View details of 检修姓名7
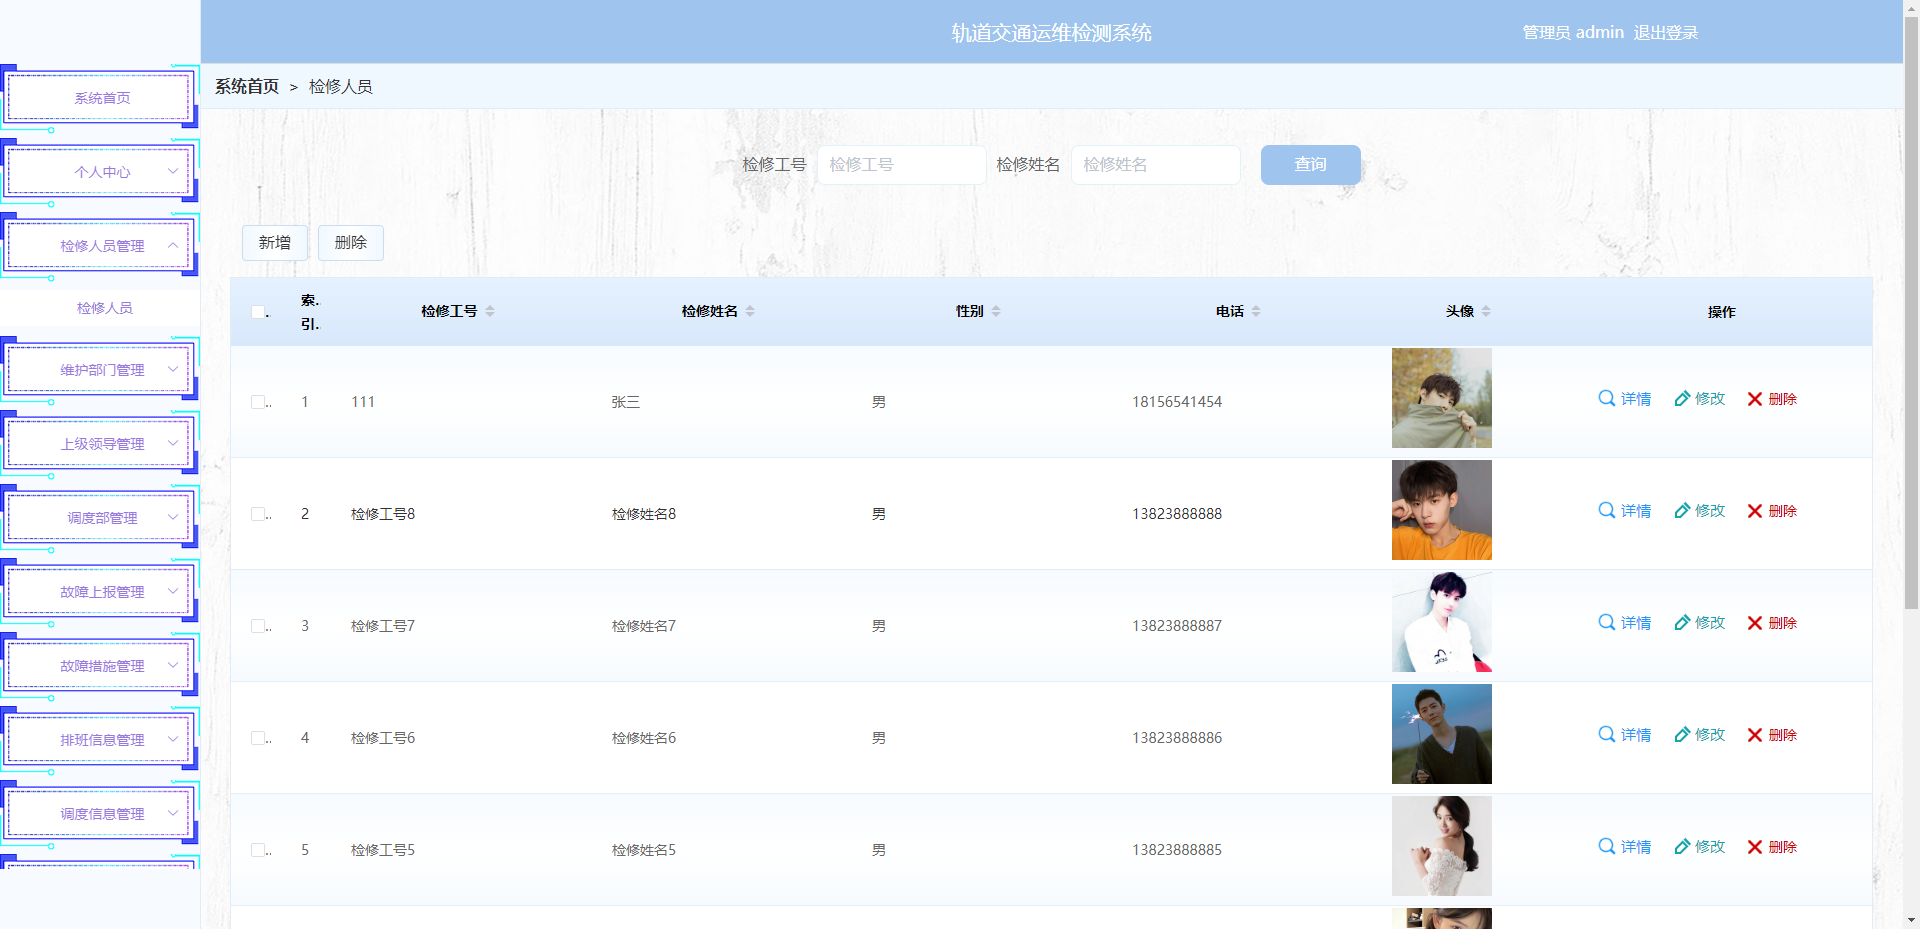Viewport: 1920px width, 929px height. (x=1625, y=623)
